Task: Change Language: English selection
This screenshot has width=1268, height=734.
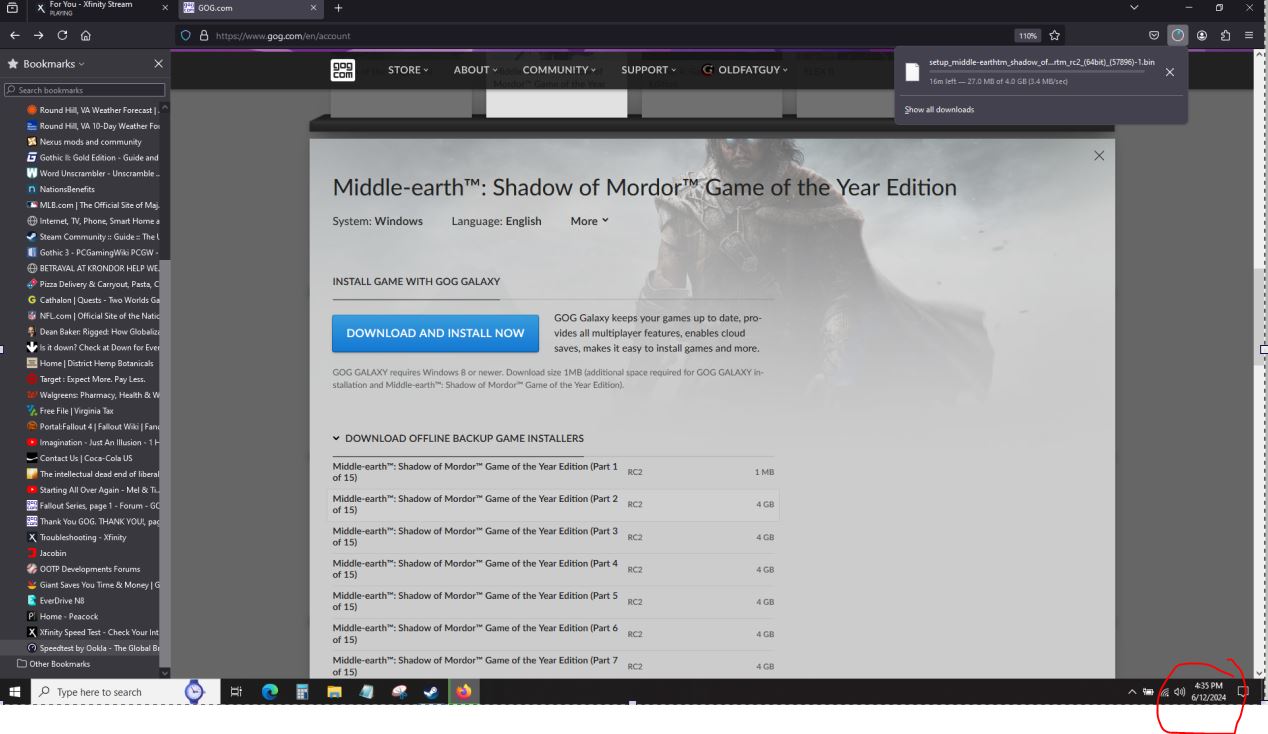Action: coord(496,221)
